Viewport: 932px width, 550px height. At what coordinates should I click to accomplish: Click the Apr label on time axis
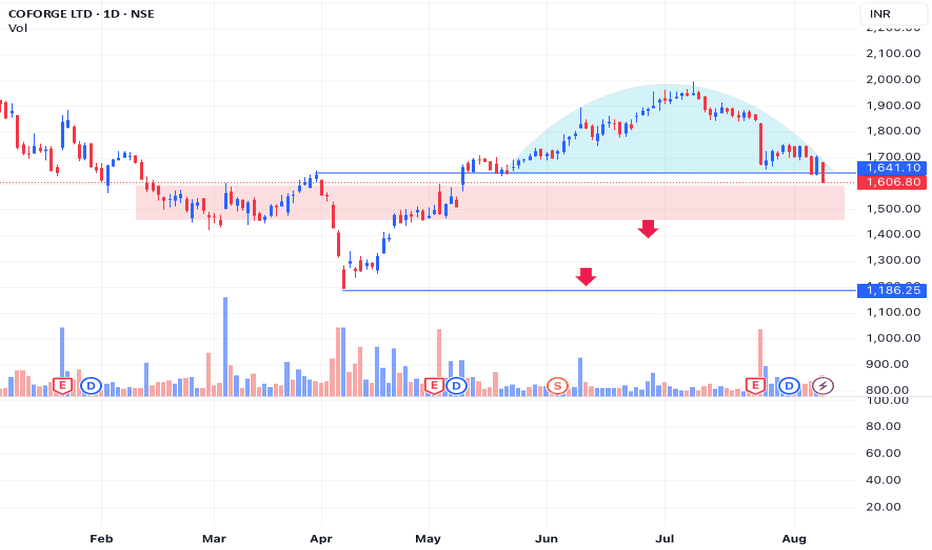321,539
